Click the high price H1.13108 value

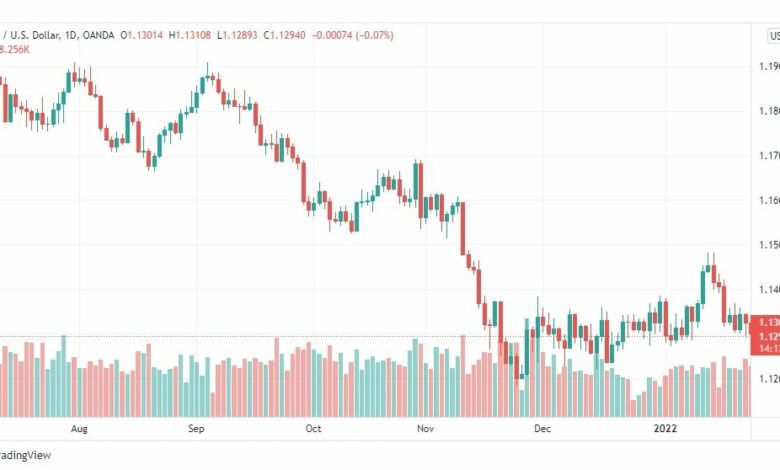point(190,35)
